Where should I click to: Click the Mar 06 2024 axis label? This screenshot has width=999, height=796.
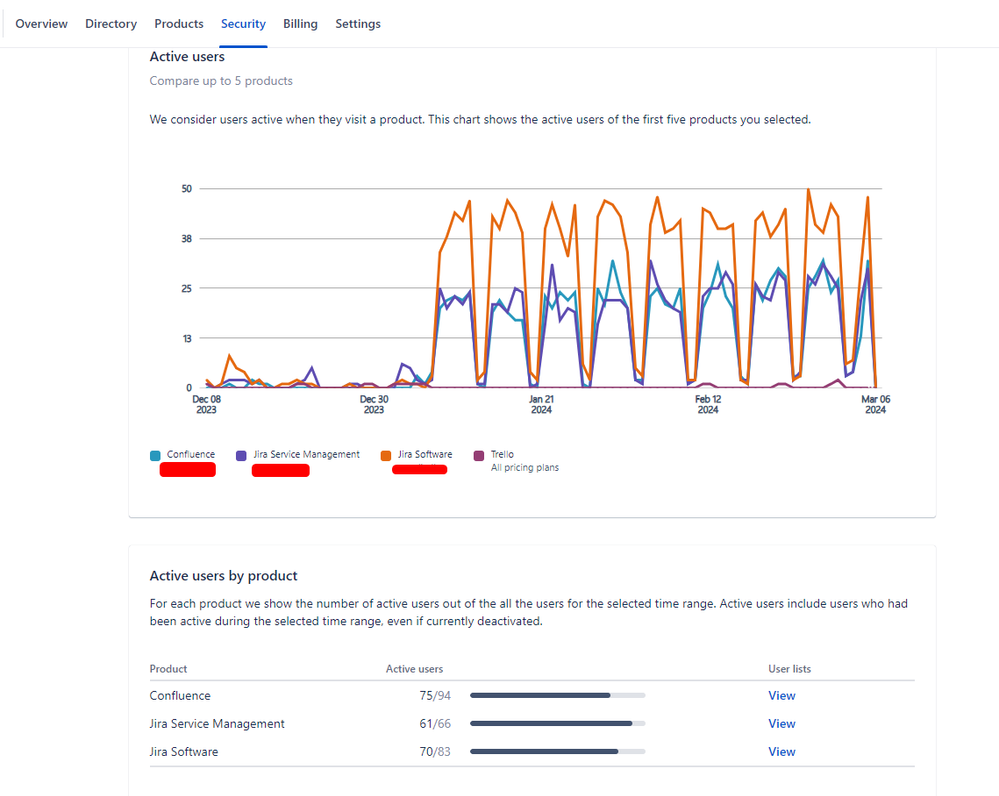point(874,403)
